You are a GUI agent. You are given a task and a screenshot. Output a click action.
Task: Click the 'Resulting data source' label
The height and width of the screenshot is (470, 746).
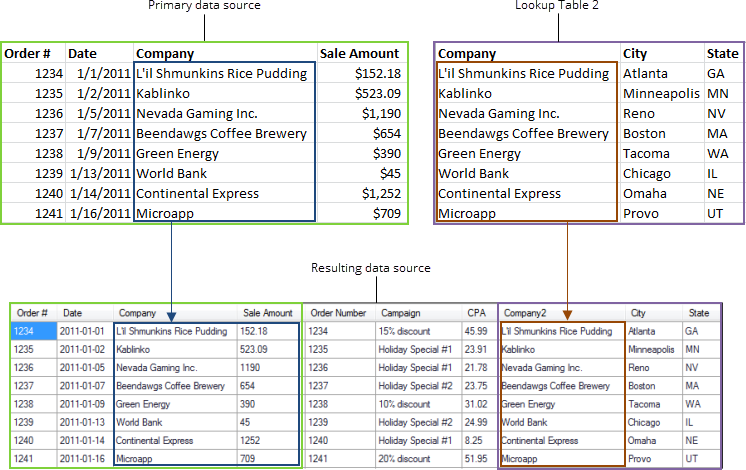click(x=371, y=268)
